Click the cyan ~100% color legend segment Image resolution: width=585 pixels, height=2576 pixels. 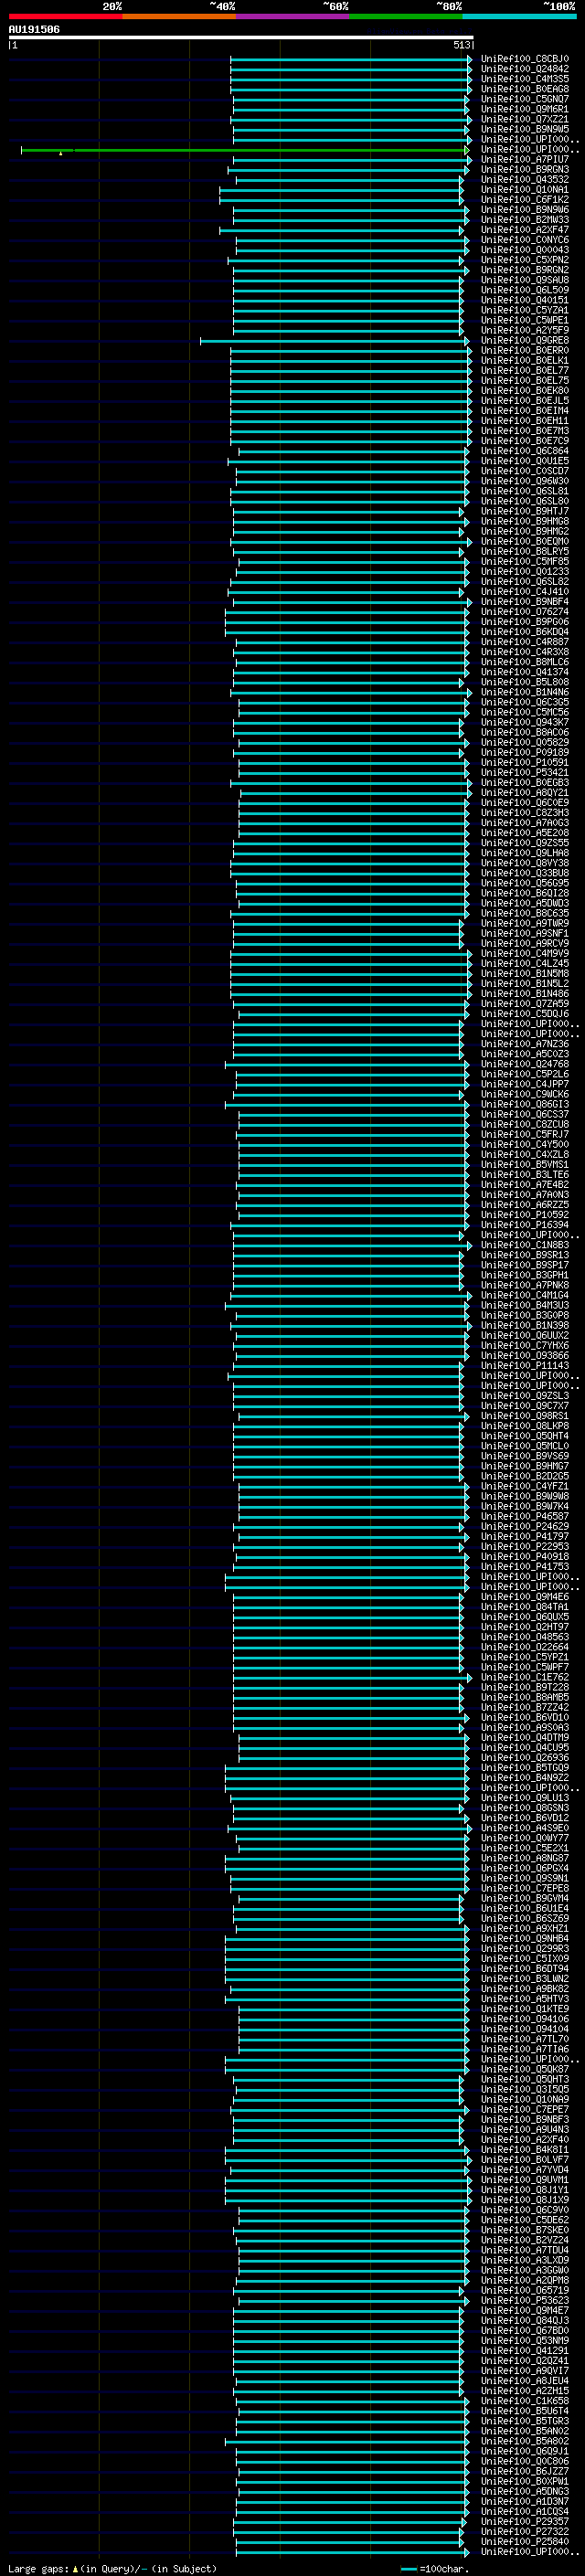tap(519, 16)
